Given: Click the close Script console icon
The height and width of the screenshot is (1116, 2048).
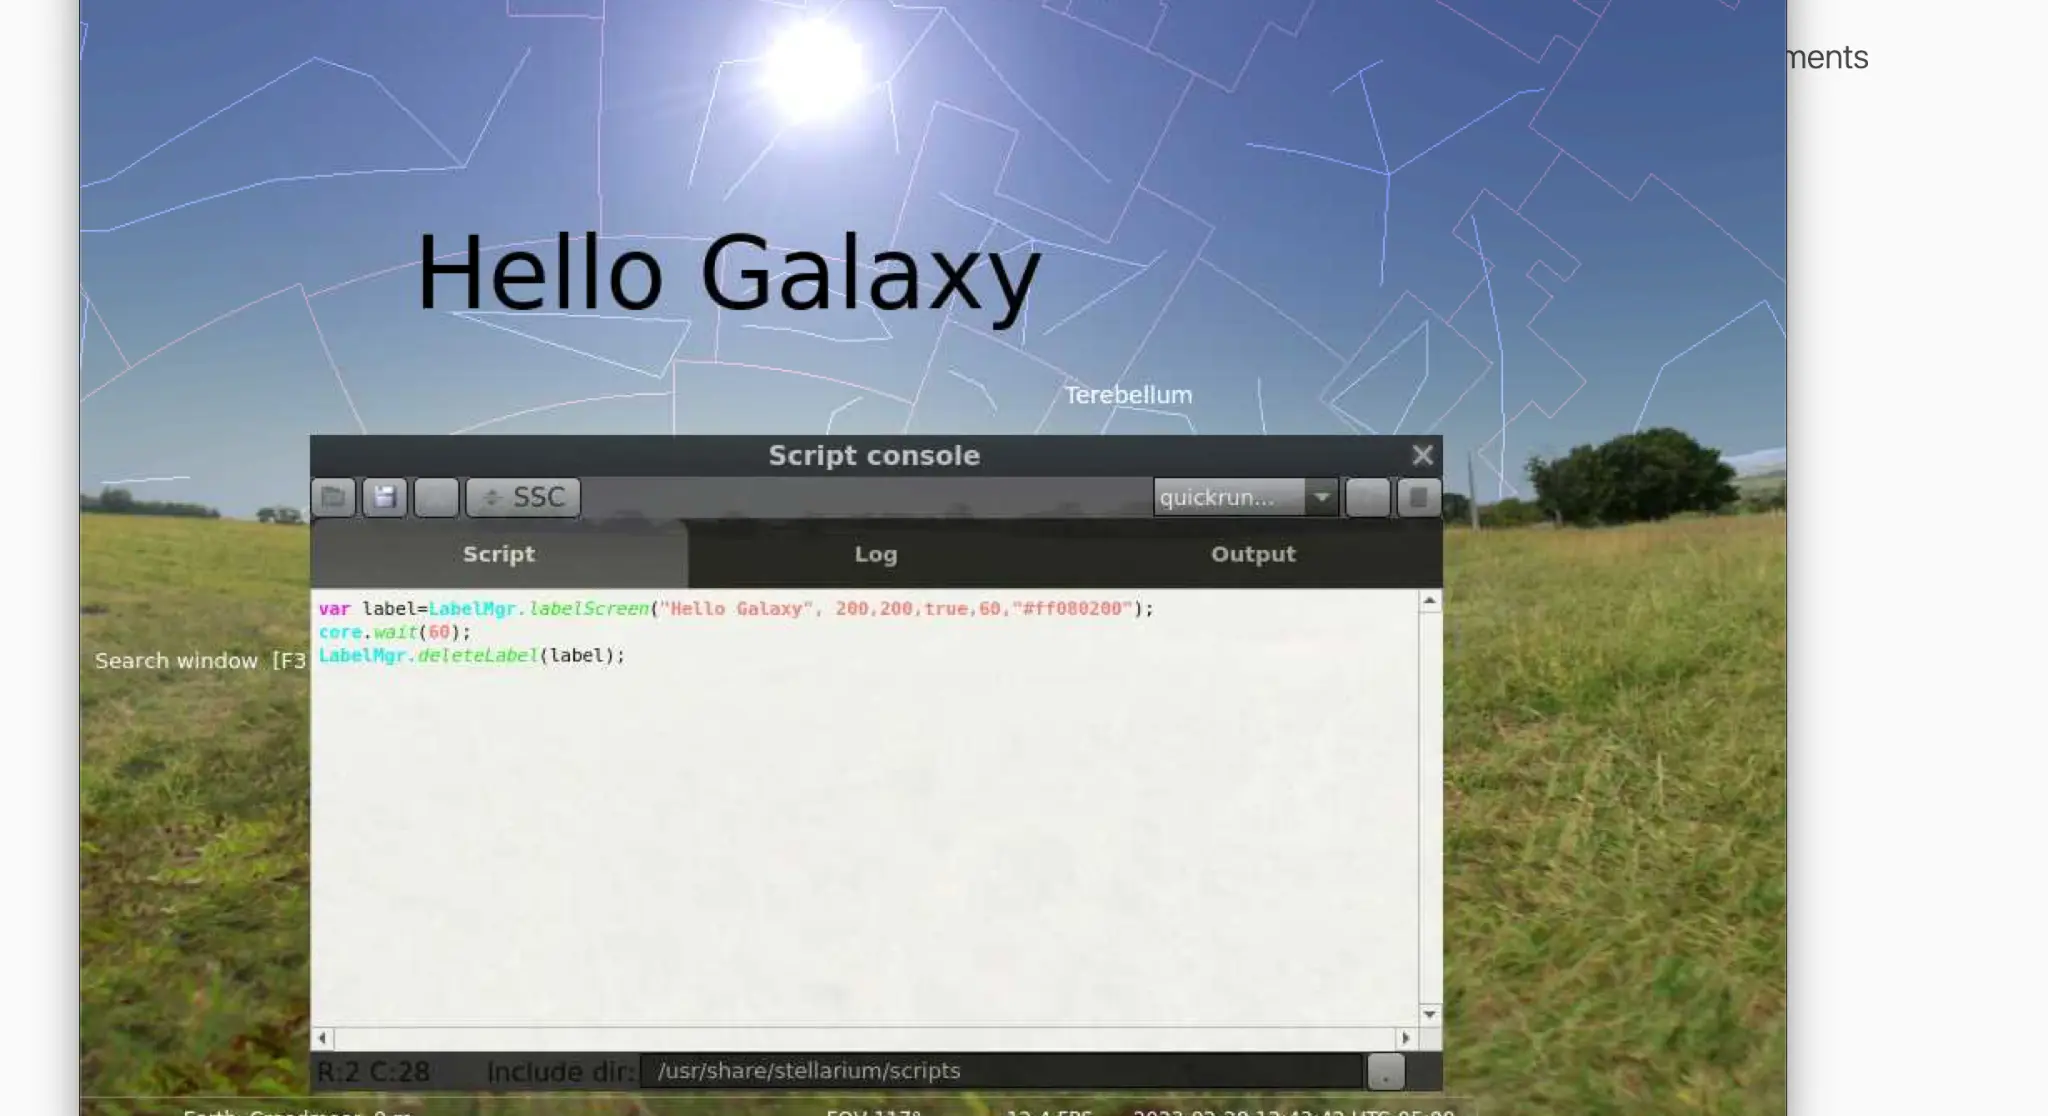Looking at the screenshot, I should [x=1423, y=455].
